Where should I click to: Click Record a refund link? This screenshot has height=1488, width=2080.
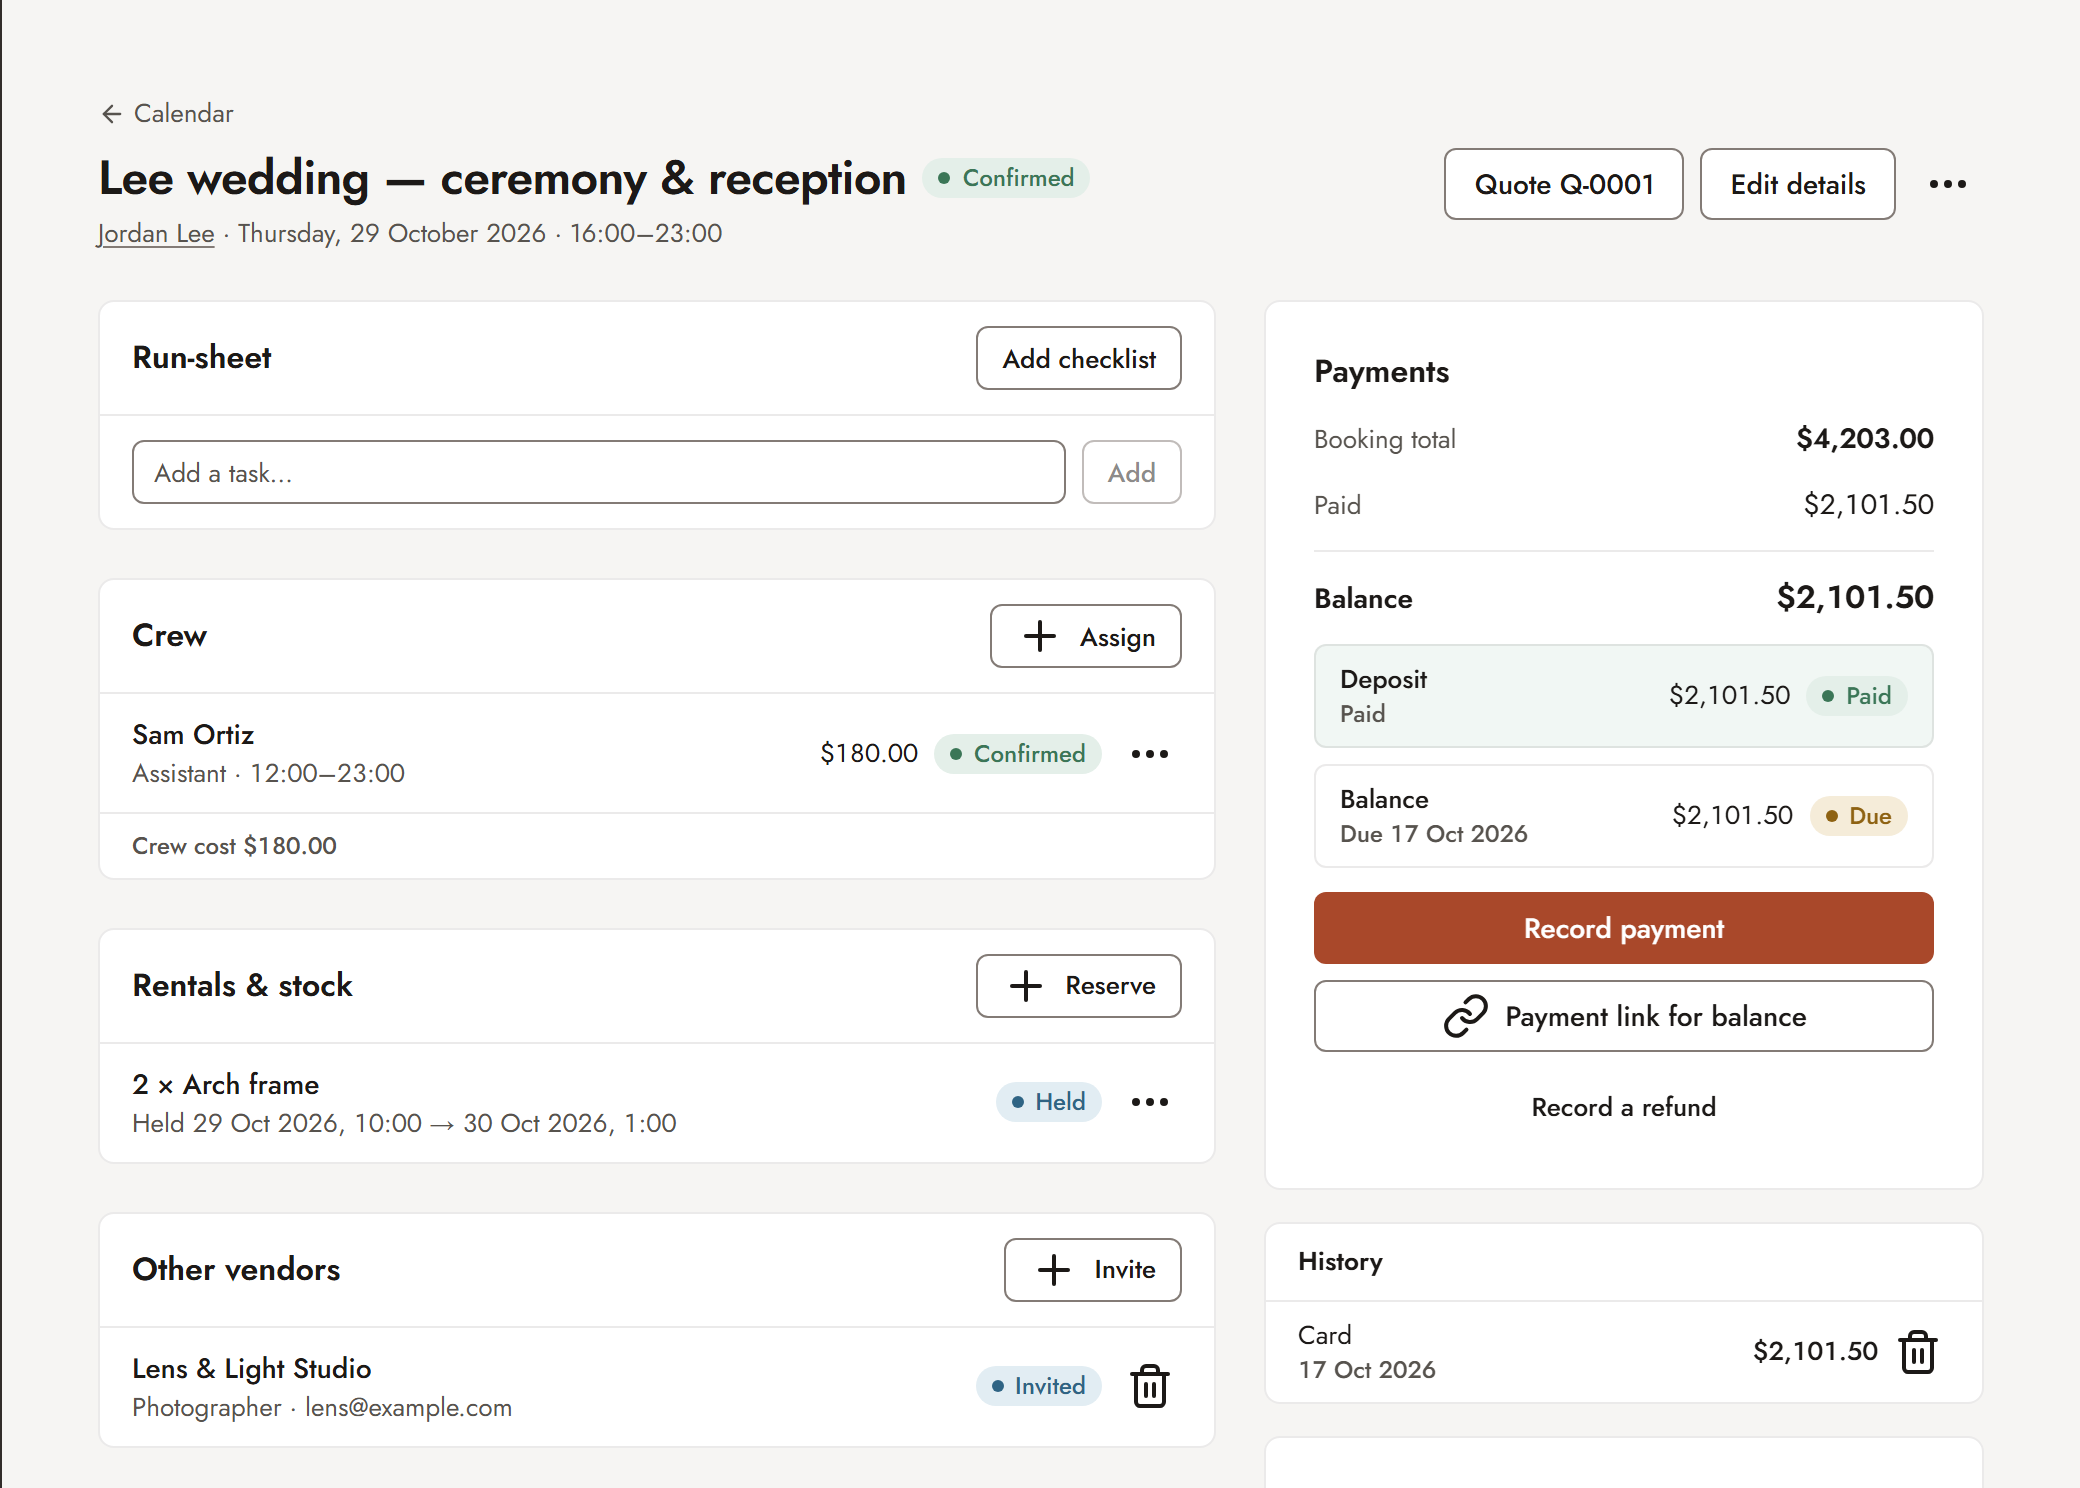1623,1107
